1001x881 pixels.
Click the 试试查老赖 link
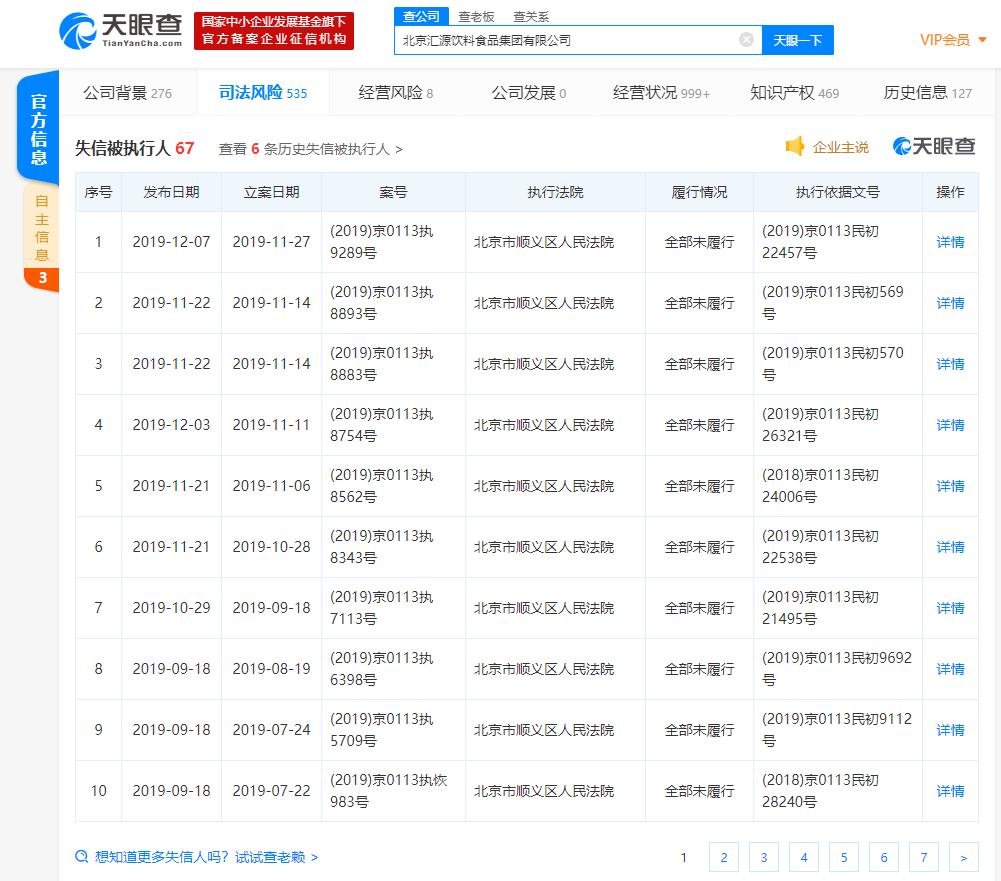point(276,857)
